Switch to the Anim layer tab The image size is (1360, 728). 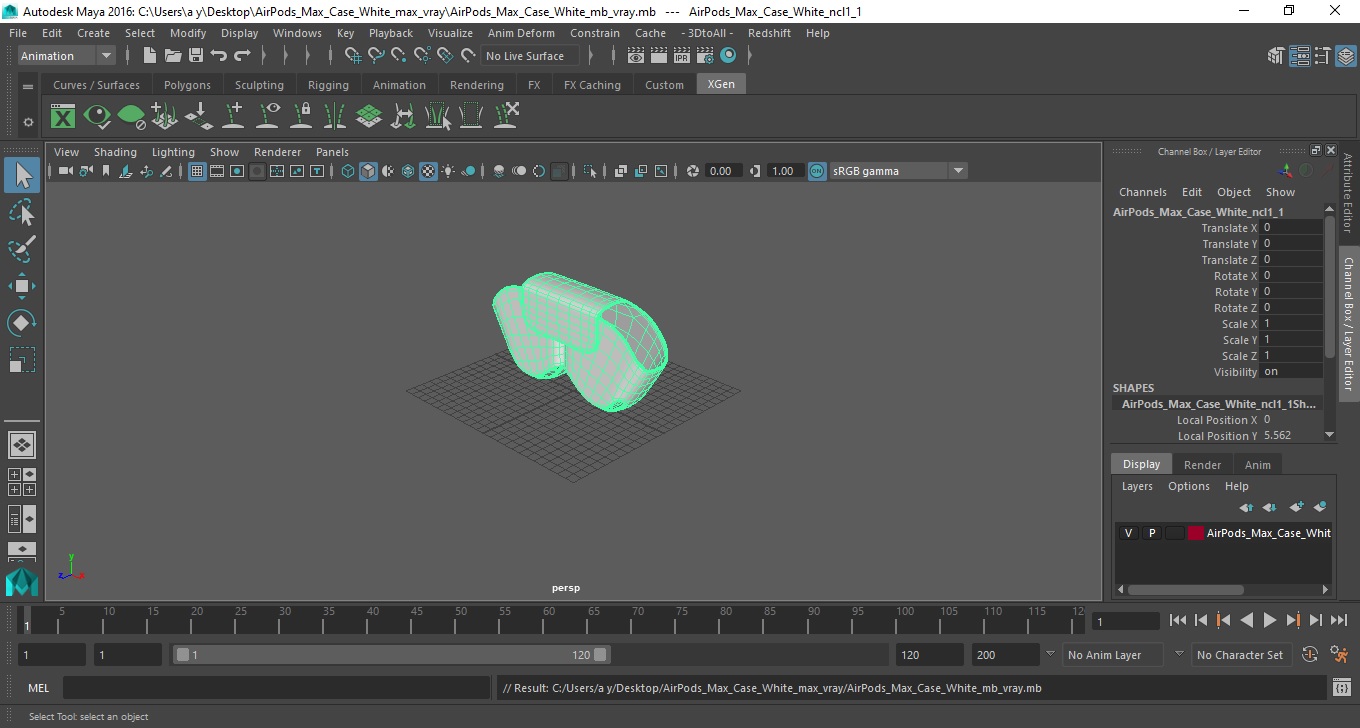pos(1257,465)
